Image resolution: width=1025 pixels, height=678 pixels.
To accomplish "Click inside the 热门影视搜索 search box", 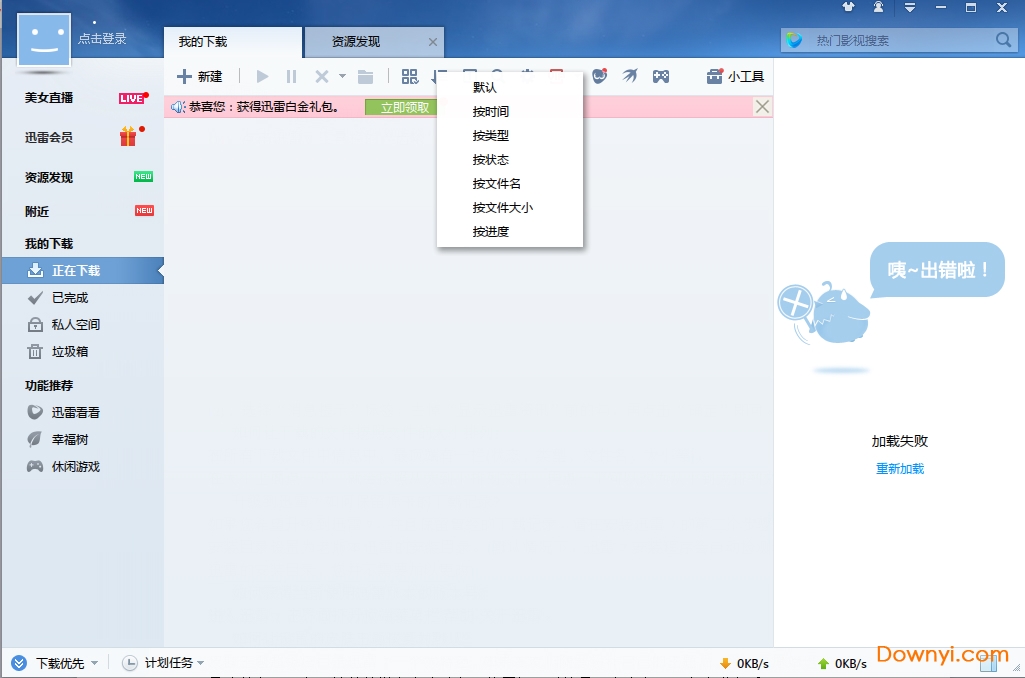I will coord(890,40).
